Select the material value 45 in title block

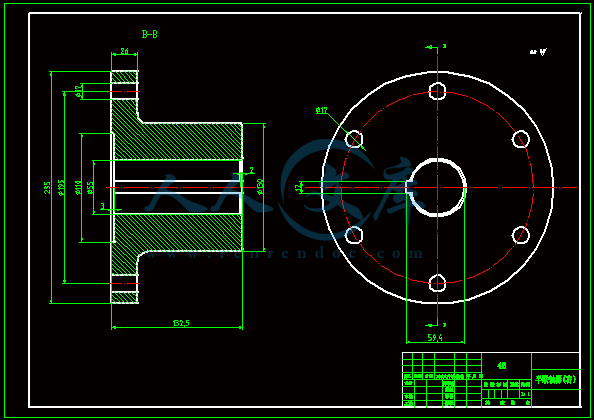(x=502, y=365)
